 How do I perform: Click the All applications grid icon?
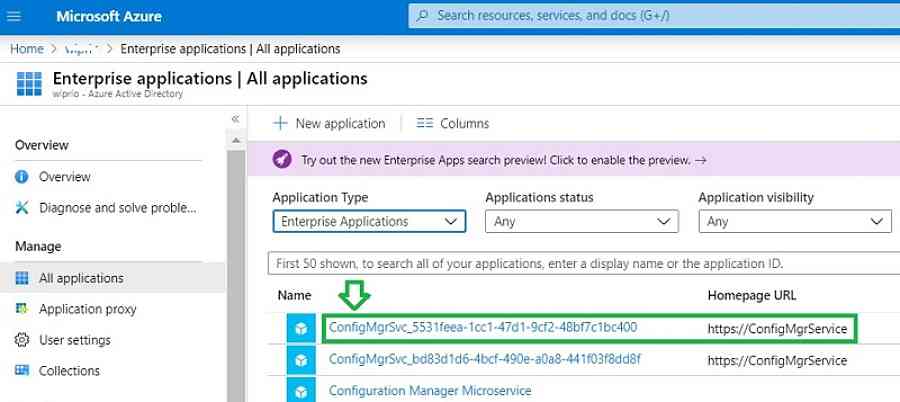point(22,279)
